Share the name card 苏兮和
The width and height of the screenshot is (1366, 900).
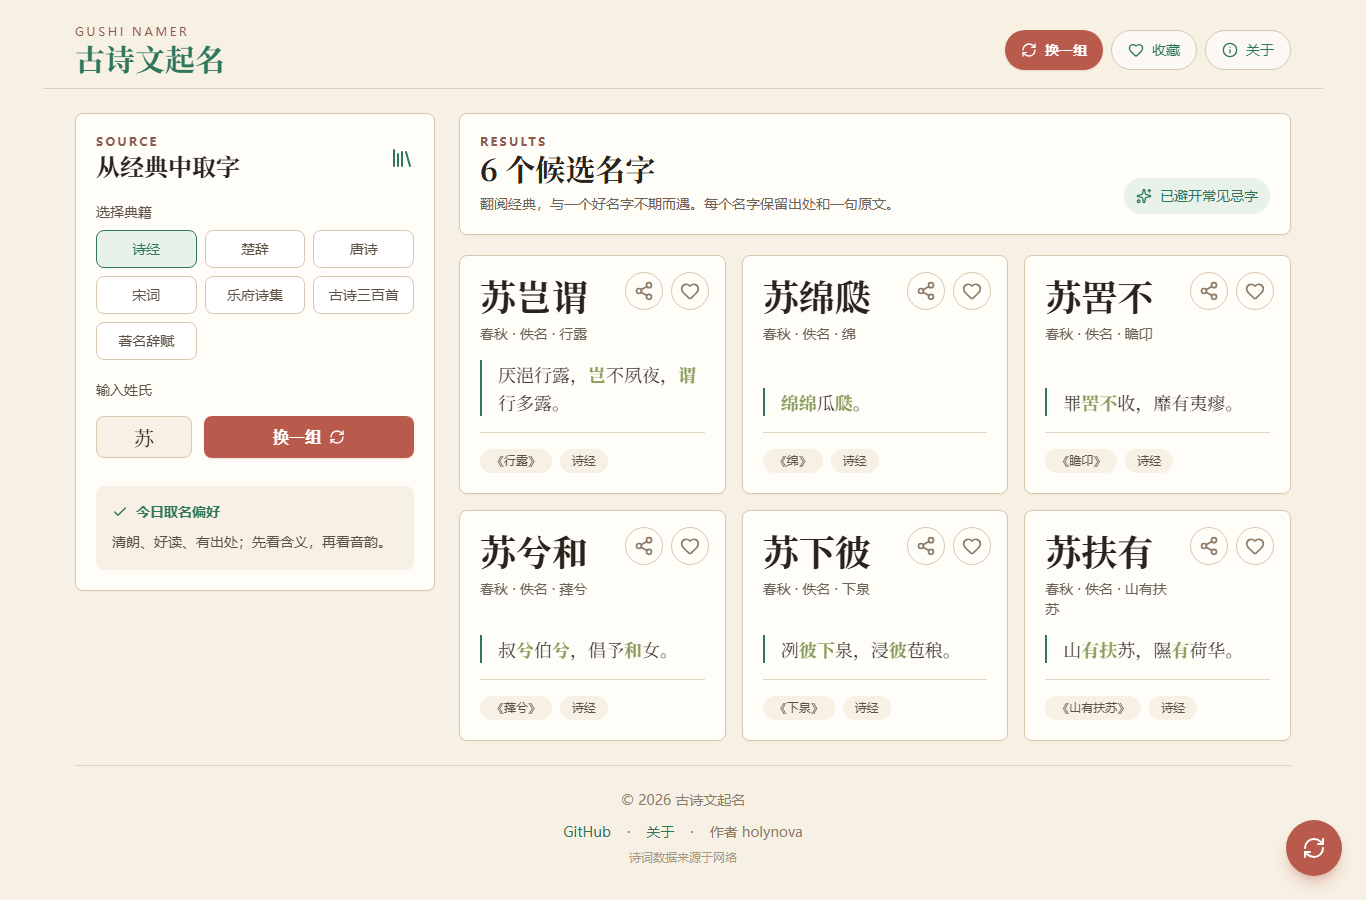click(644, 546)
